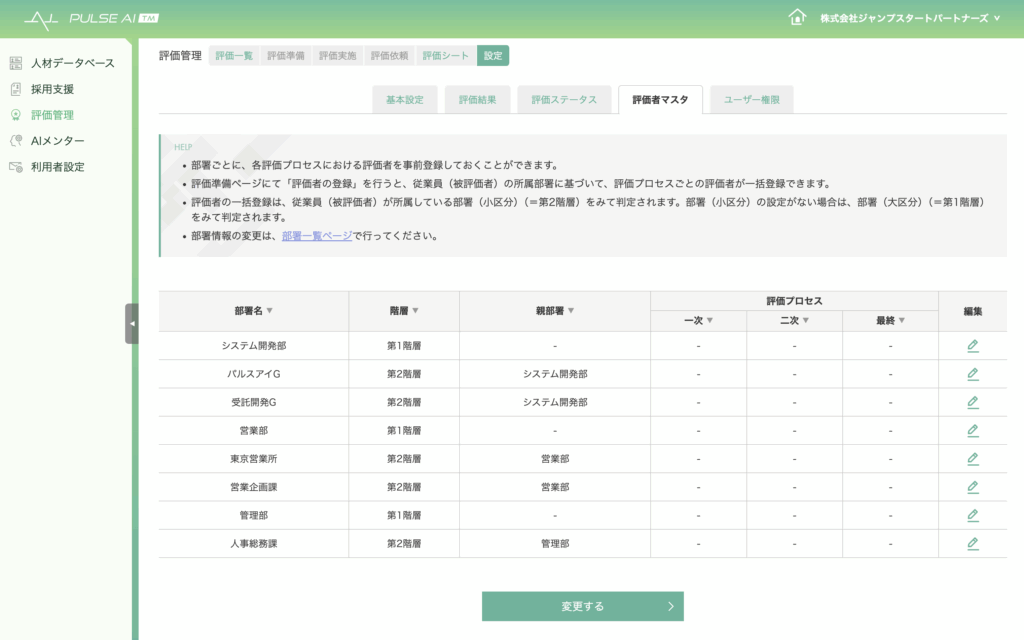Viewport: 1024px width, 640px height.
Task: Sort by 最終 evaluator column arrow
Action: point(902,321)
